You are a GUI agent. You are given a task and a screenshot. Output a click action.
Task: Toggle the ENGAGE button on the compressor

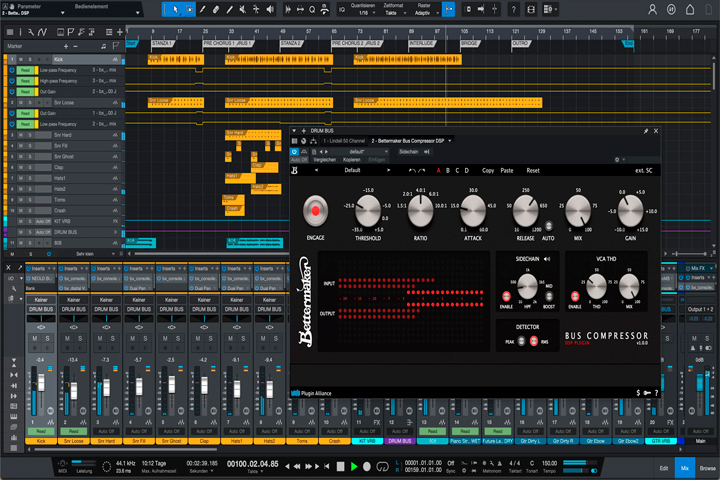click(x=315, y=211)
